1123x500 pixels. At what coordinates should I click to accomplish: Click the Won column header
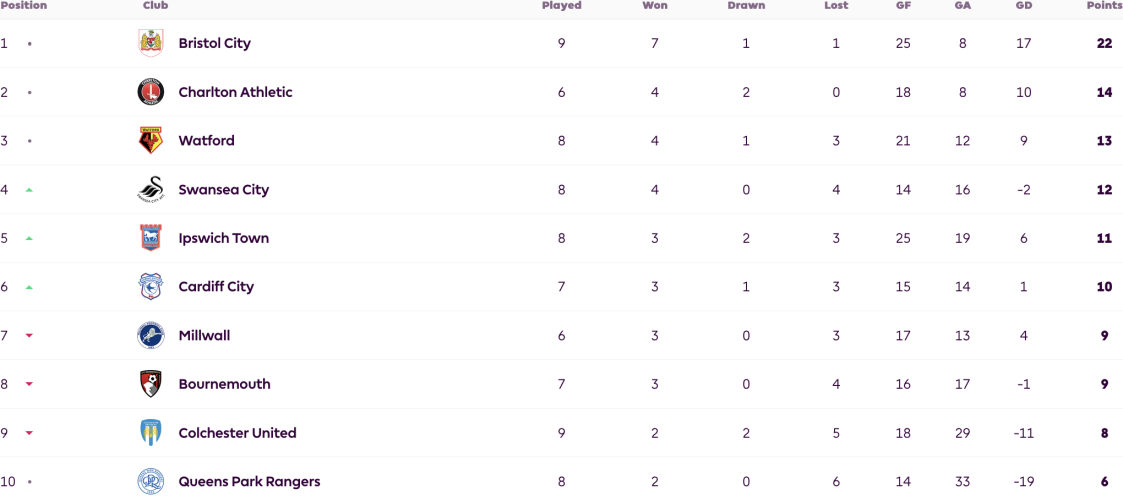coord(655,6)
